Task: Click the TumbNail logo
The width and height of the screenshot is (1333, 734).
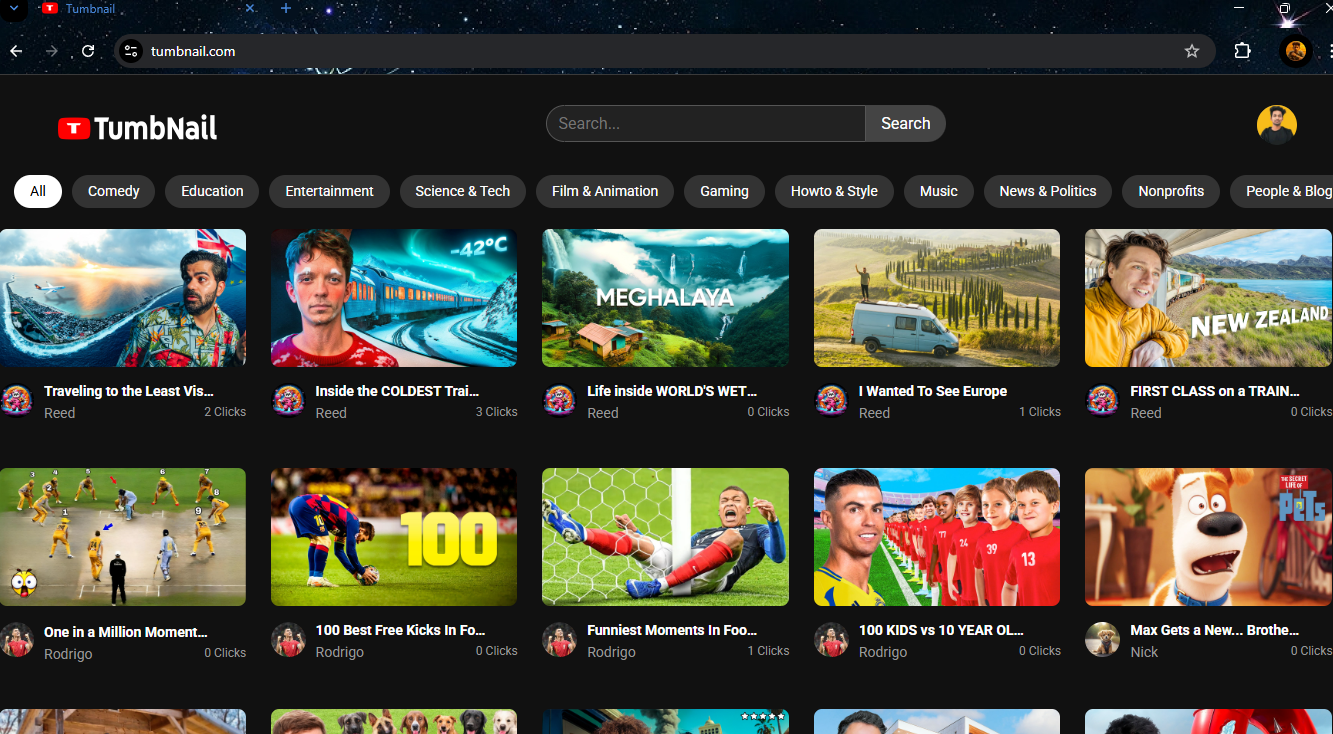Action: tap(138, 127)
